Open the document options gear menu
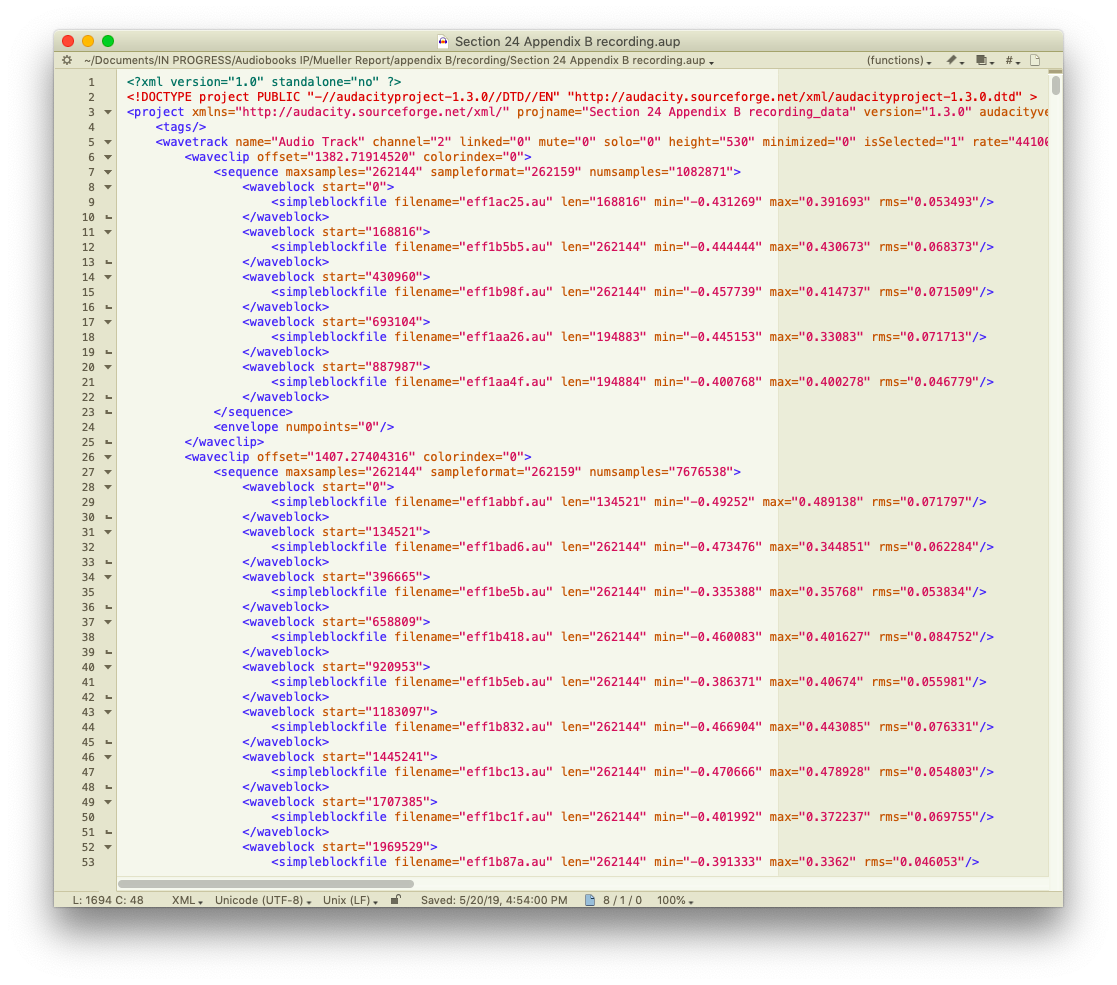This screenshot has height=985, width=1117. 67,60
